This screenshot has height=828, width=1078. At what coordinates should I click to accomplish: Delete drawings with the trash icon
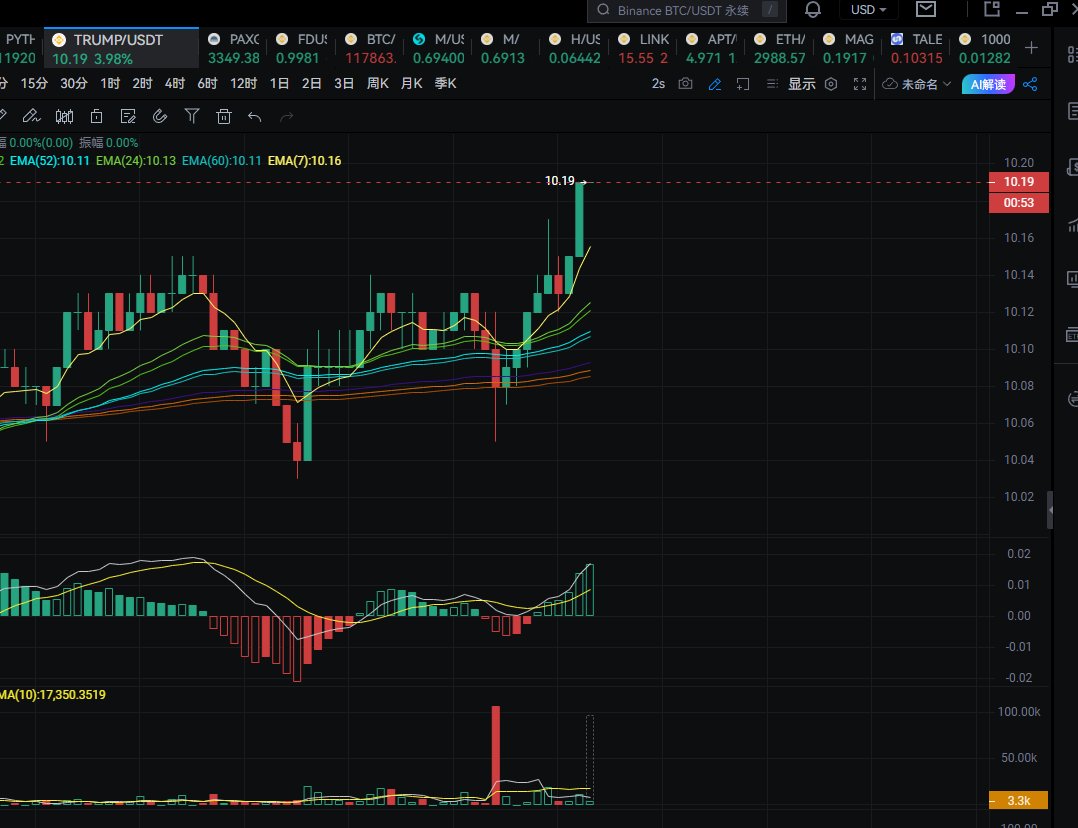coord(223,116)
